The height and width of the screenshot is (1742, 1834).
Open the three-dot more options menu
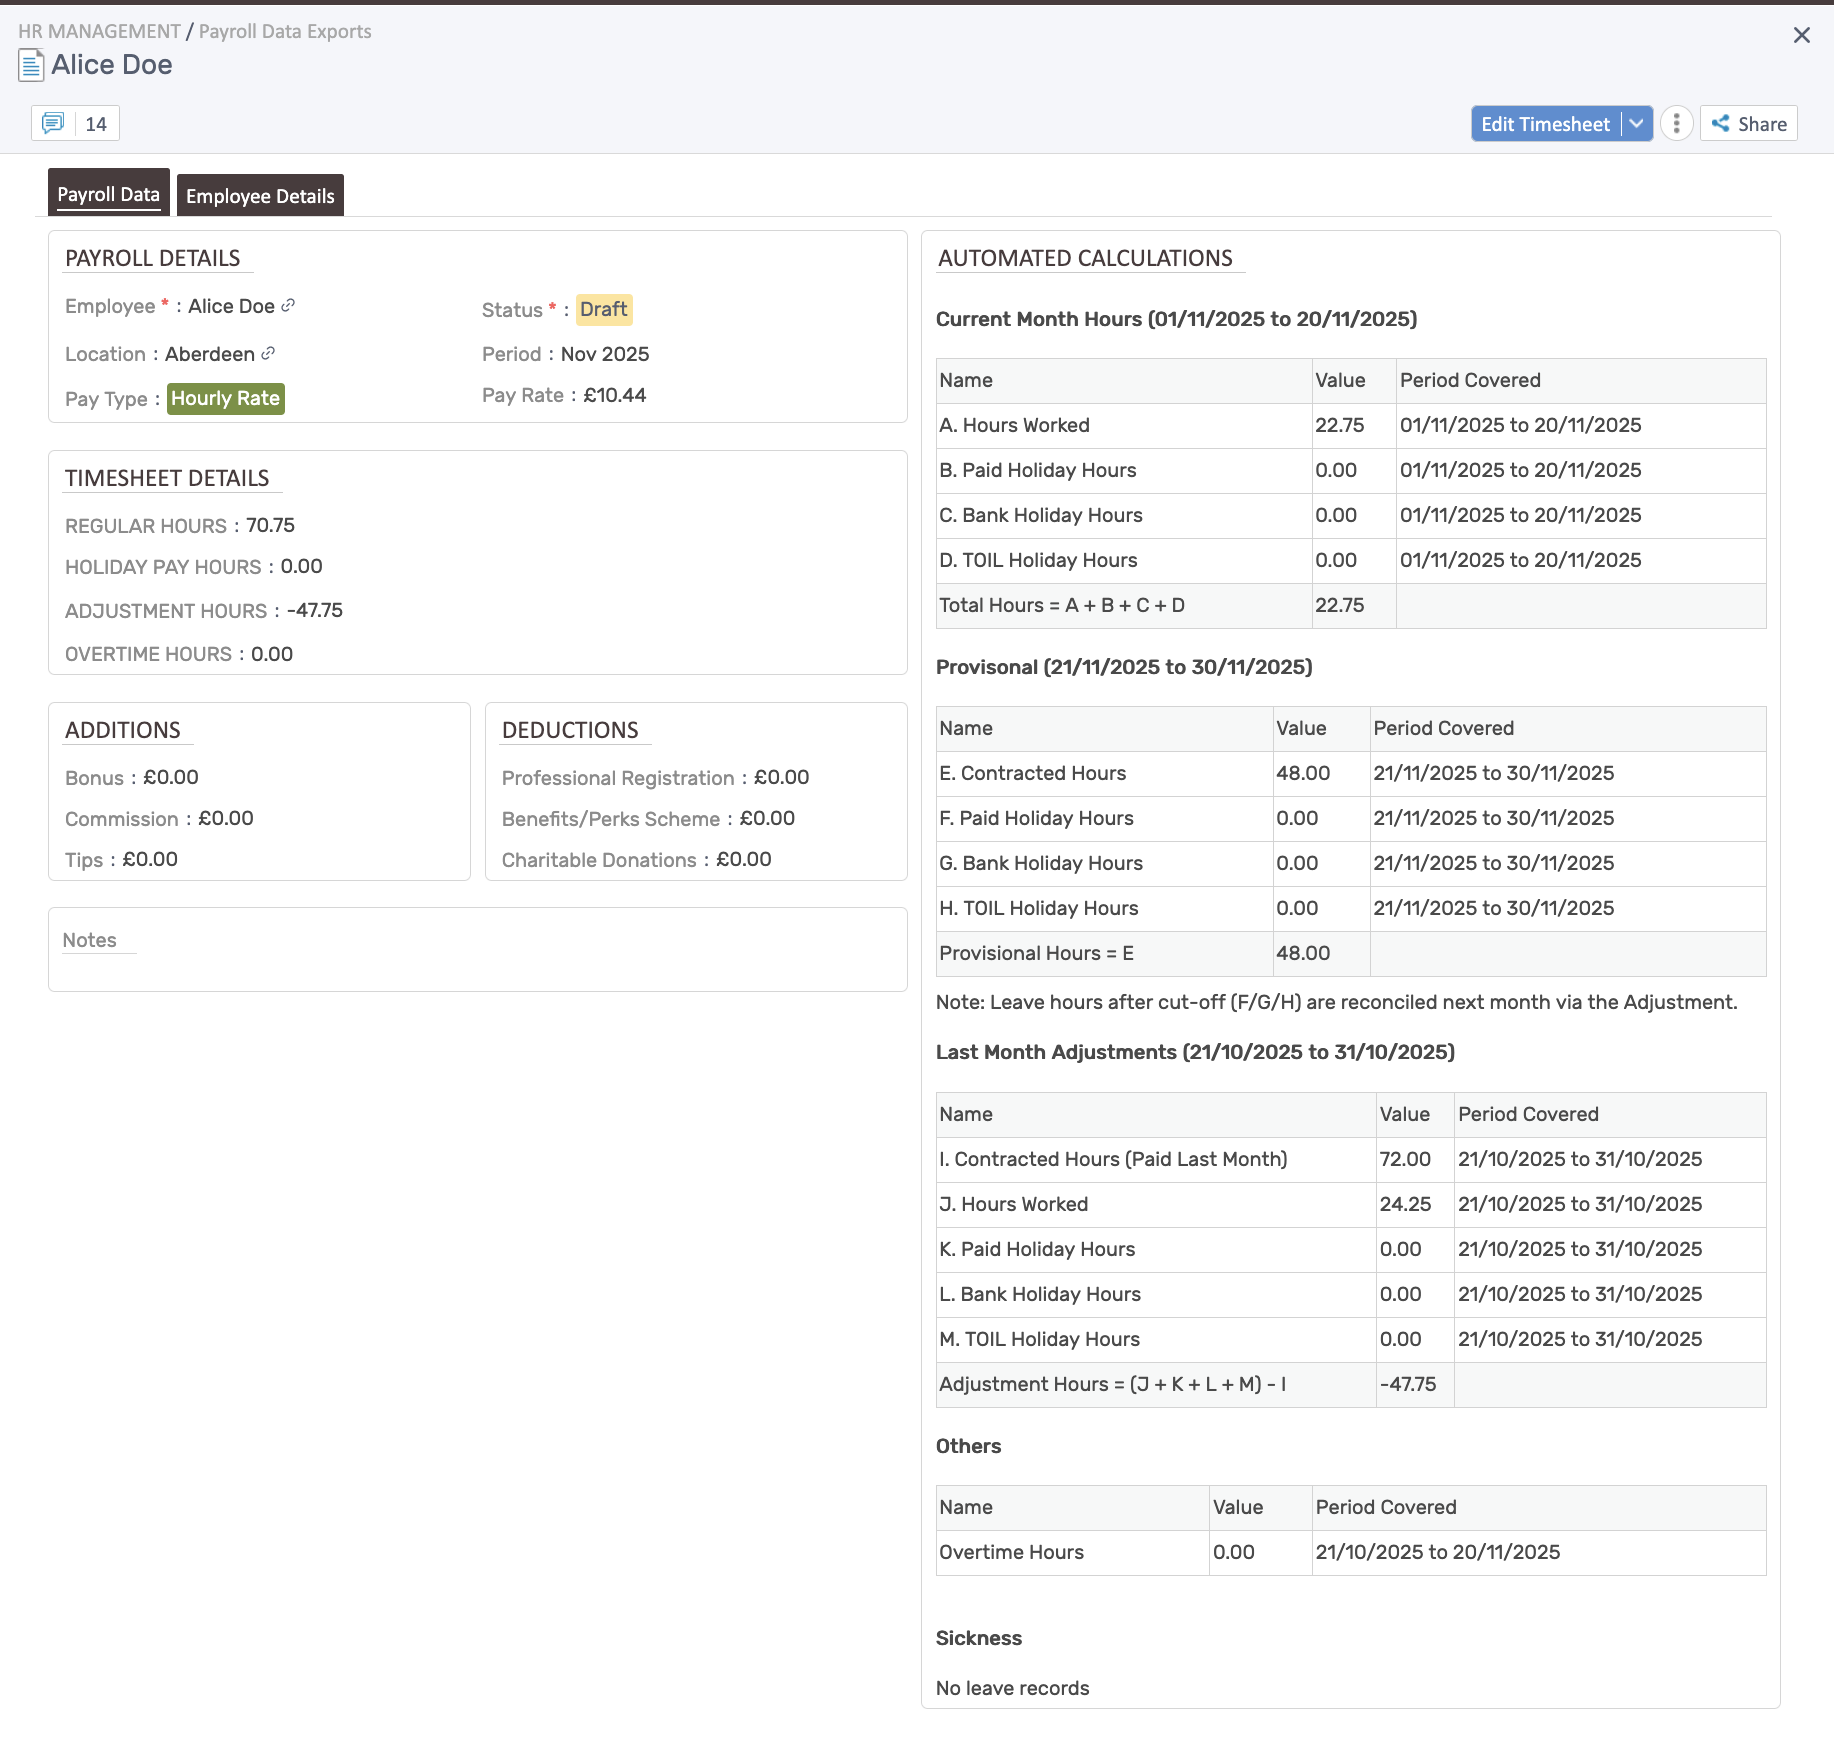tap(1676, 123)
